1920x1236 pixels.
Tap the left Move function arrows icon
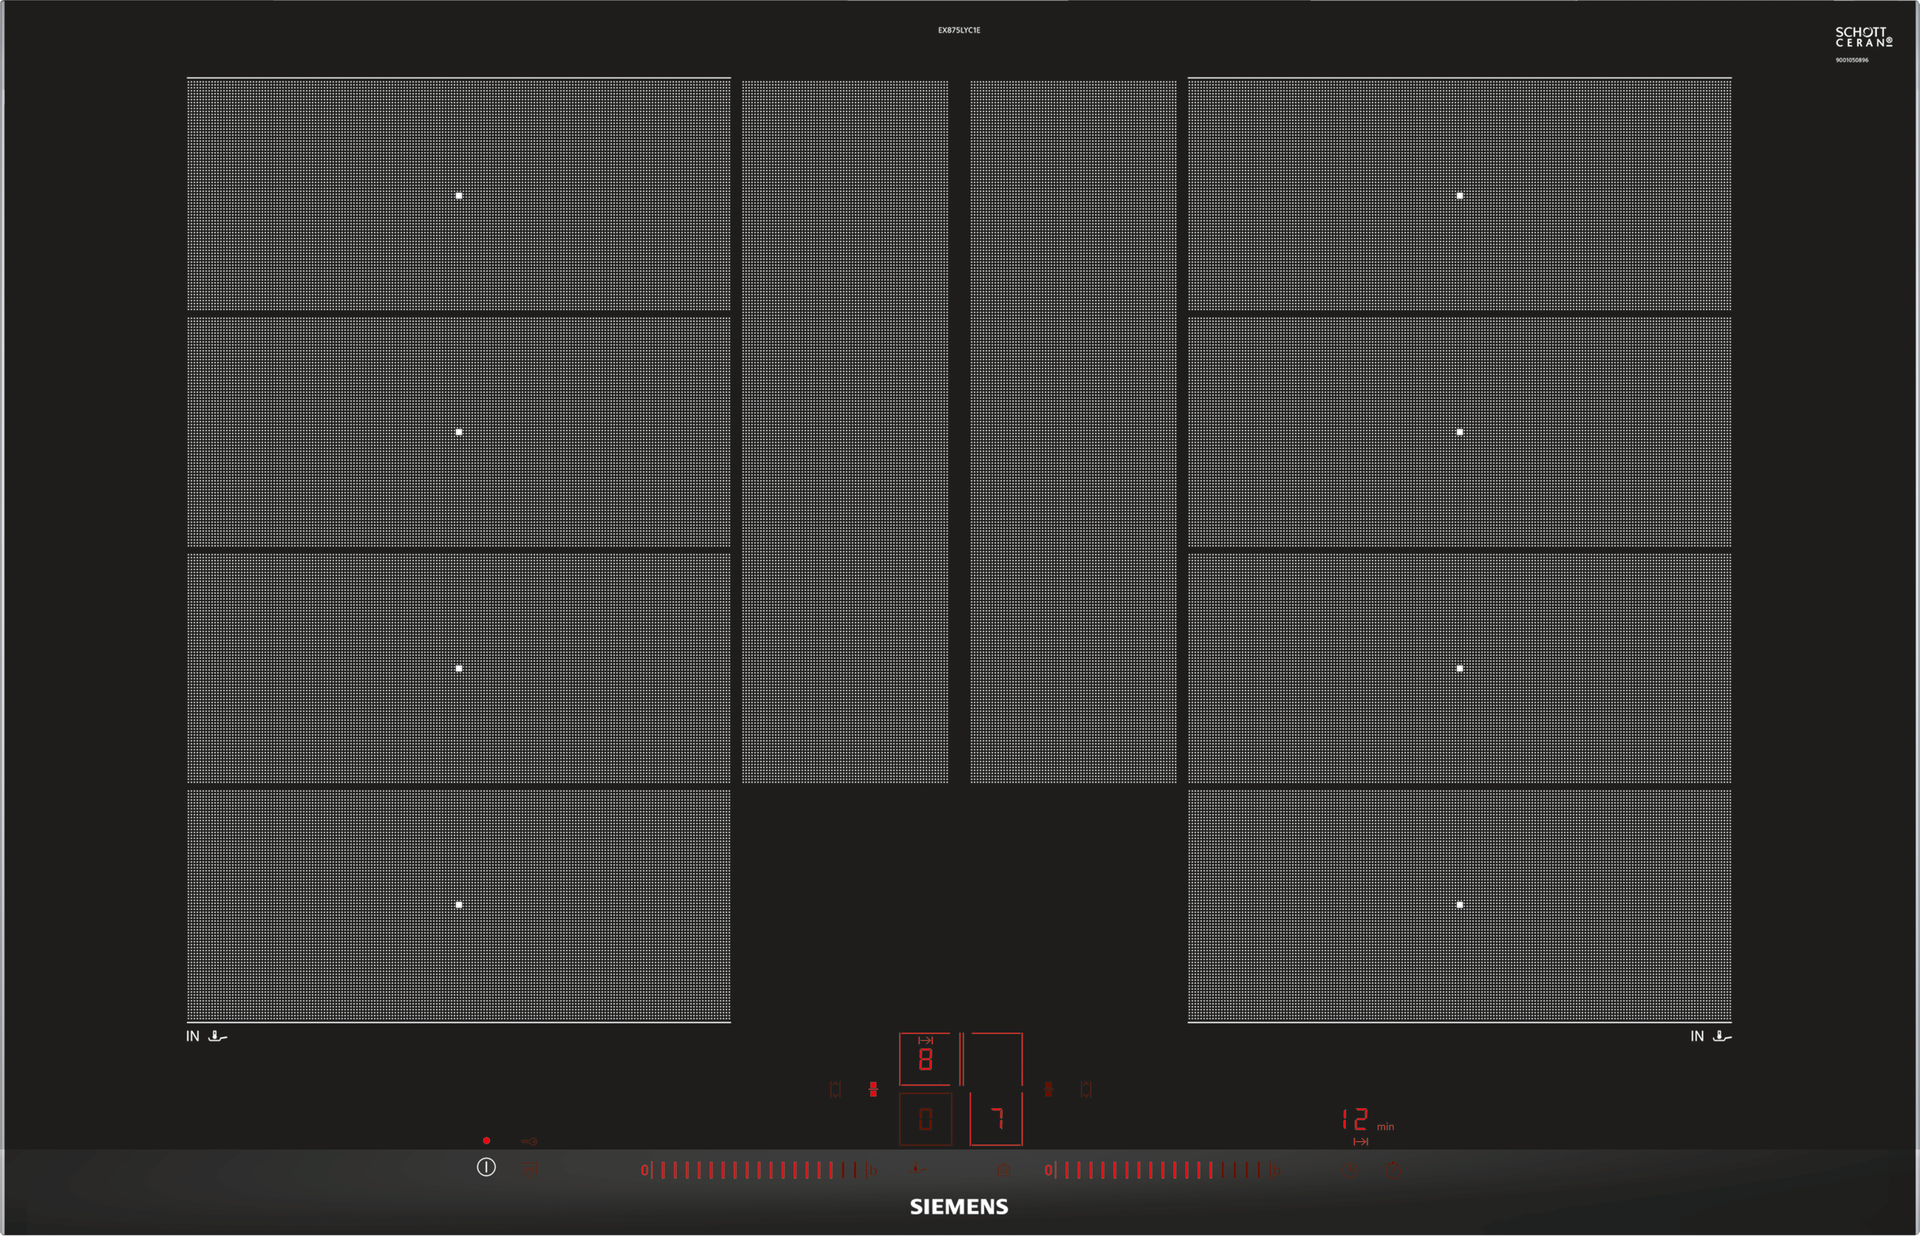(835, 1089)
